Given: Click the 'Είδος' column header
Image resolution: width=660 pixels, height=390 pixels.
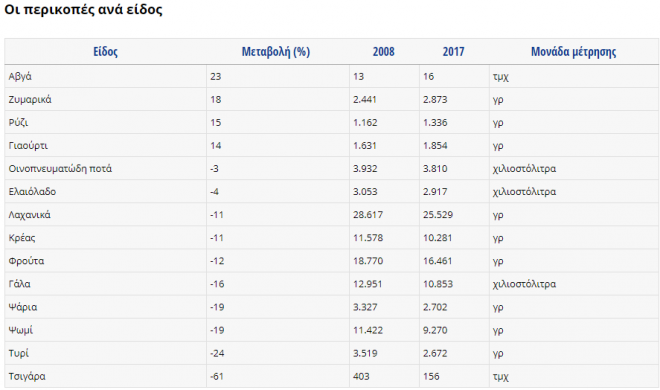Looking at the screenshot, I should [105, 52].
